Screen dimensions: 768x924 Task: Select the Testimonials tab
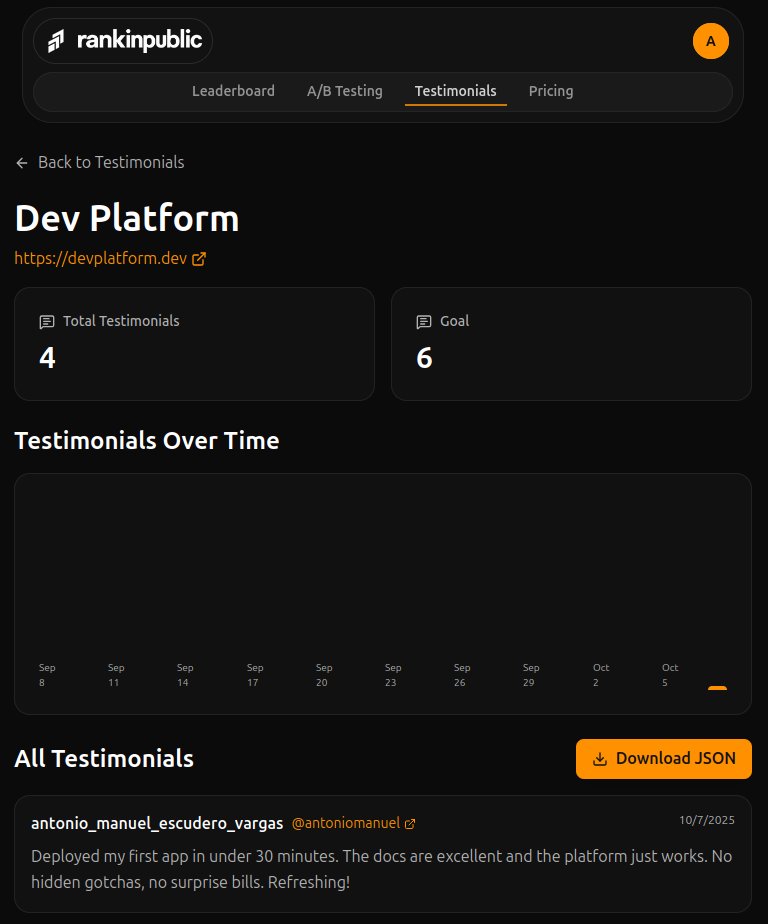click(x=456, y=91)
